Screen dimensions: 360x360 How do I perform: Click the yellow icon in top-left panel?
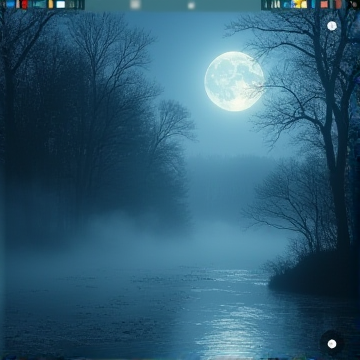pyautogui.click(x=51, y=4)
